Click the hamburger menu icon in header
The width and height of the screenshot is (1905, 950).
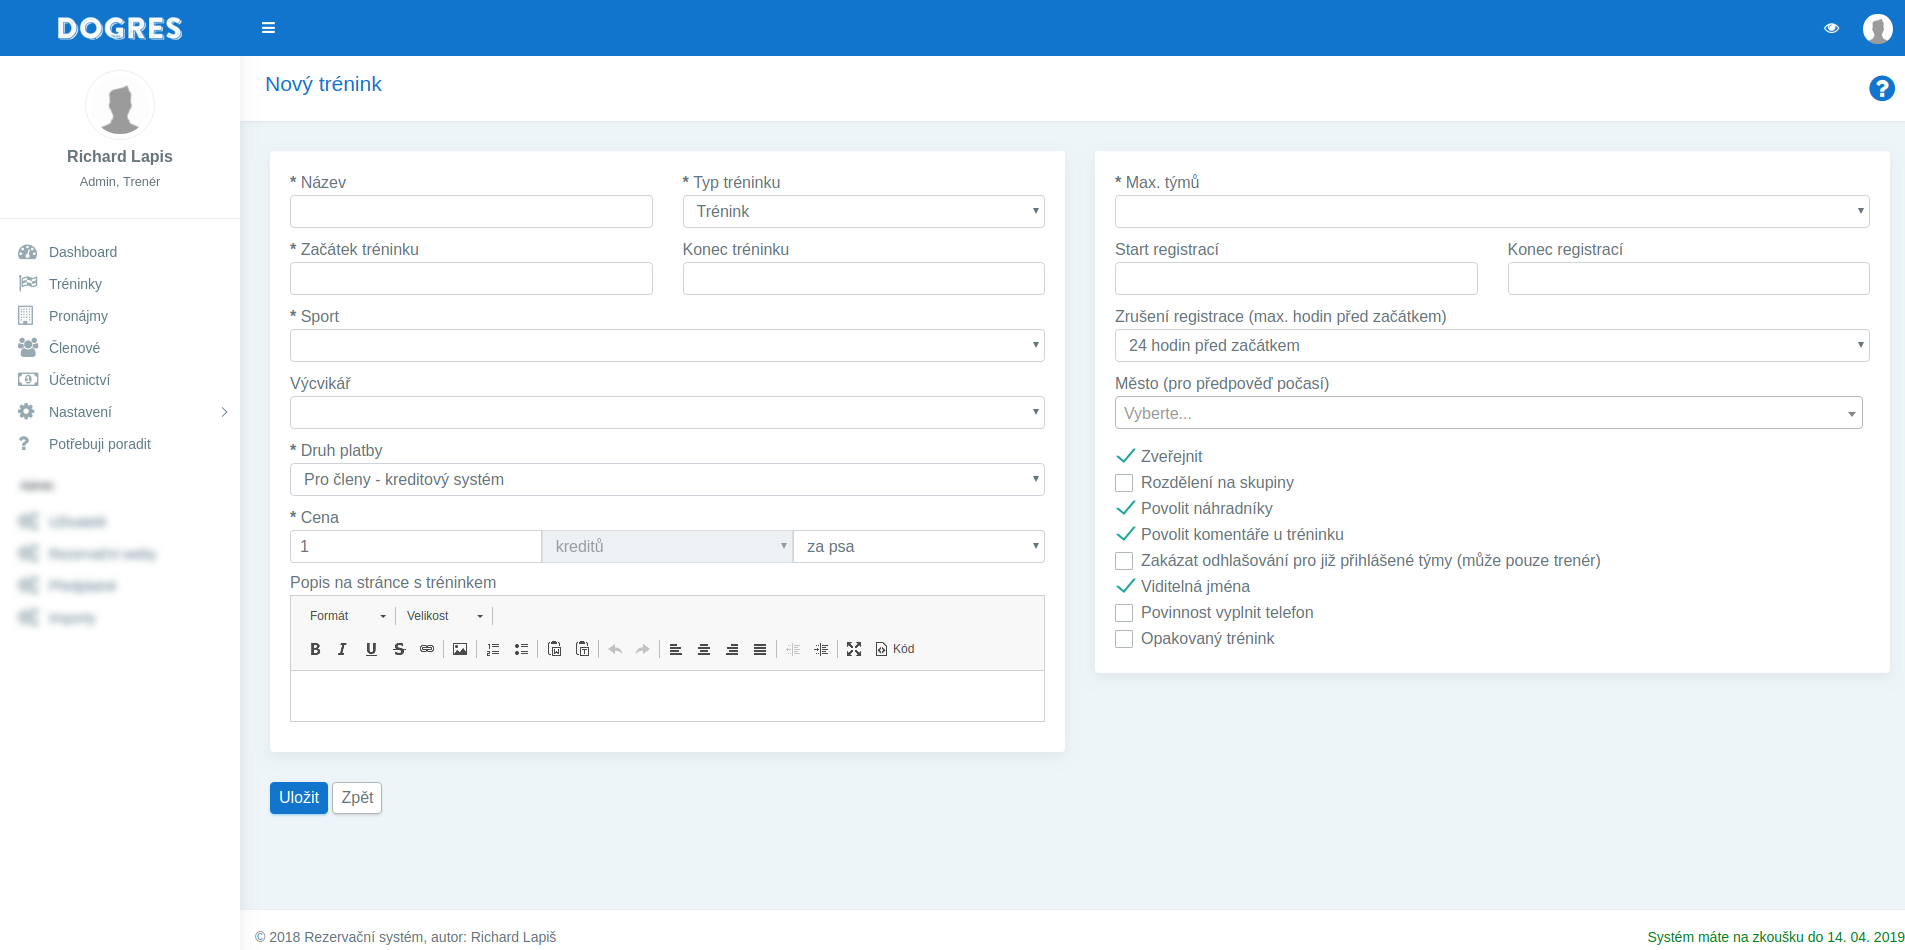click(268, 28)
